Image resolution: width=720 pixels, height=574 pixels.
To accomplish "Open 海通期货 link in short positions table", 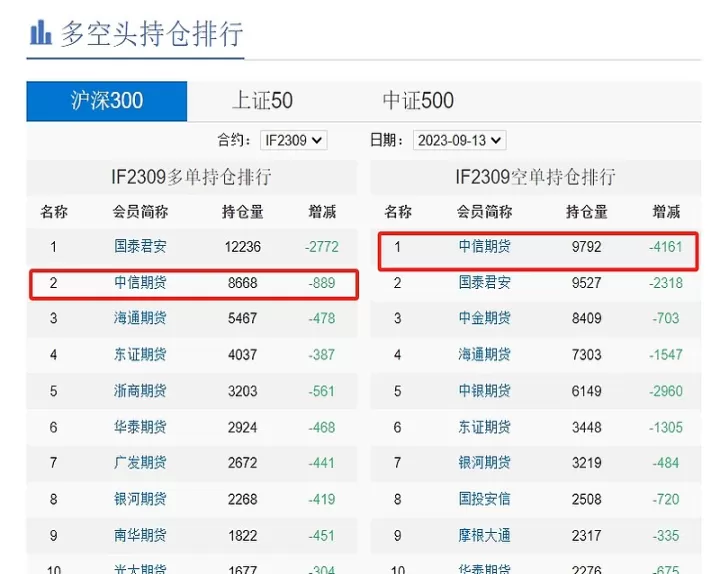I will pos(484,355).
